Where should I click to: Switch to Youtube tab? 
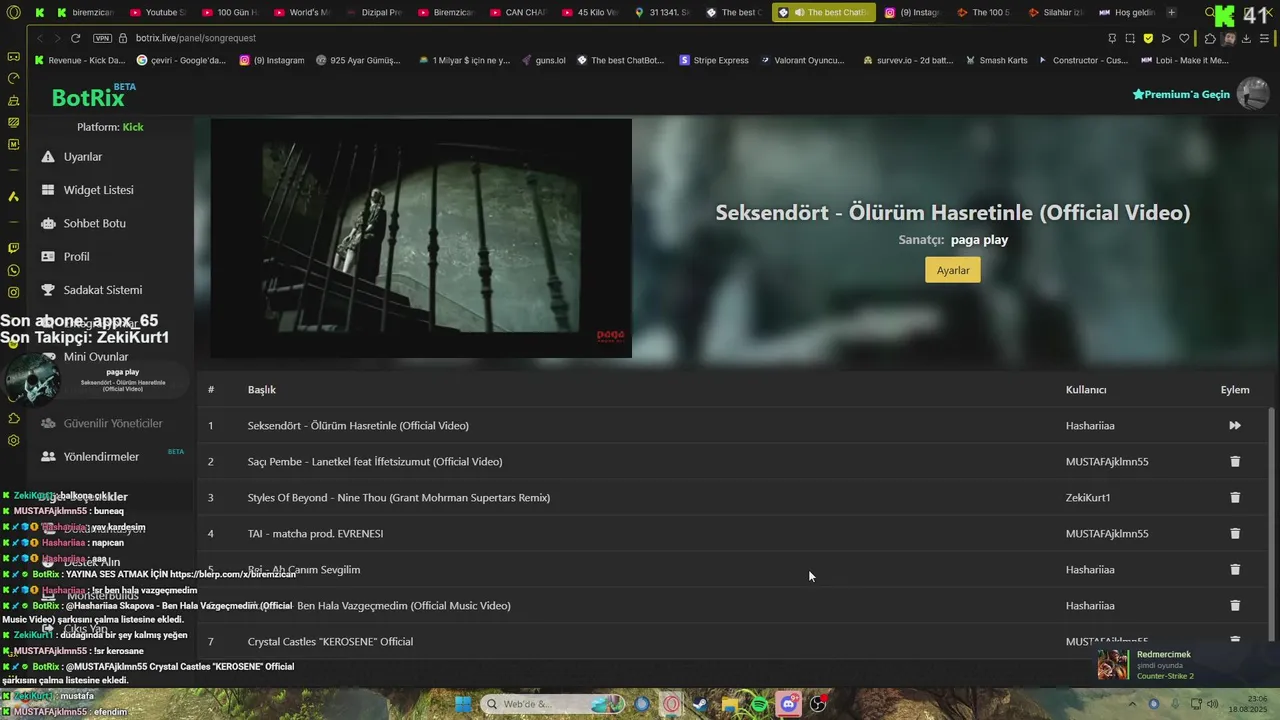coord(157,12)
